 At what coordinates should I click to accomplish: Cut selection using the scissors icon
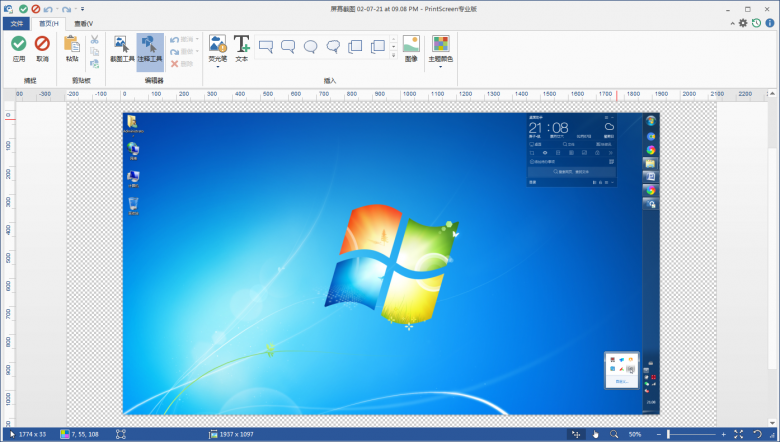[x=95, y=39]
